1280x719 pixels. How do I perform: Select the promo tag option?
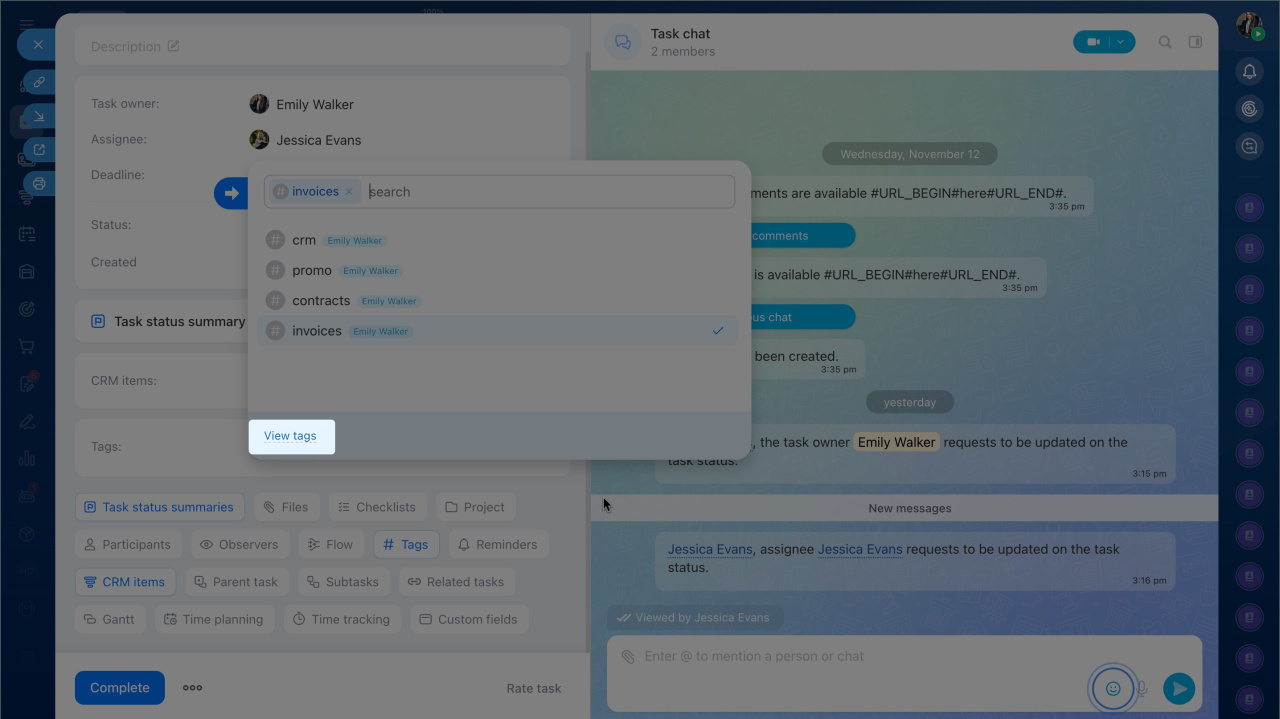[311, 271]
